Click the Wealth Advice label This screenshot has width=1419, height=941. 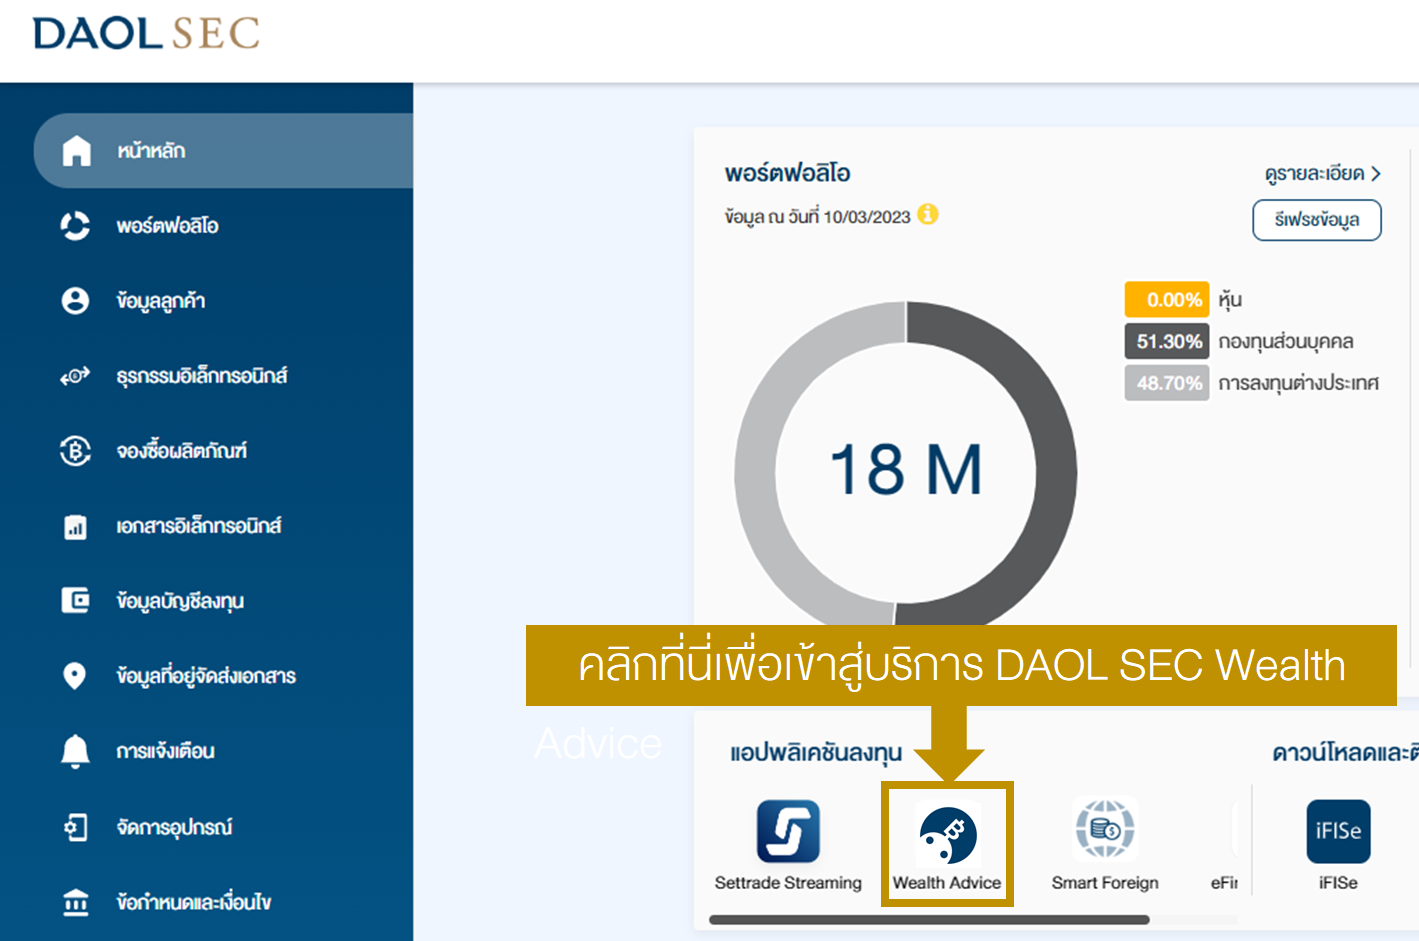(x=947, y=883)
